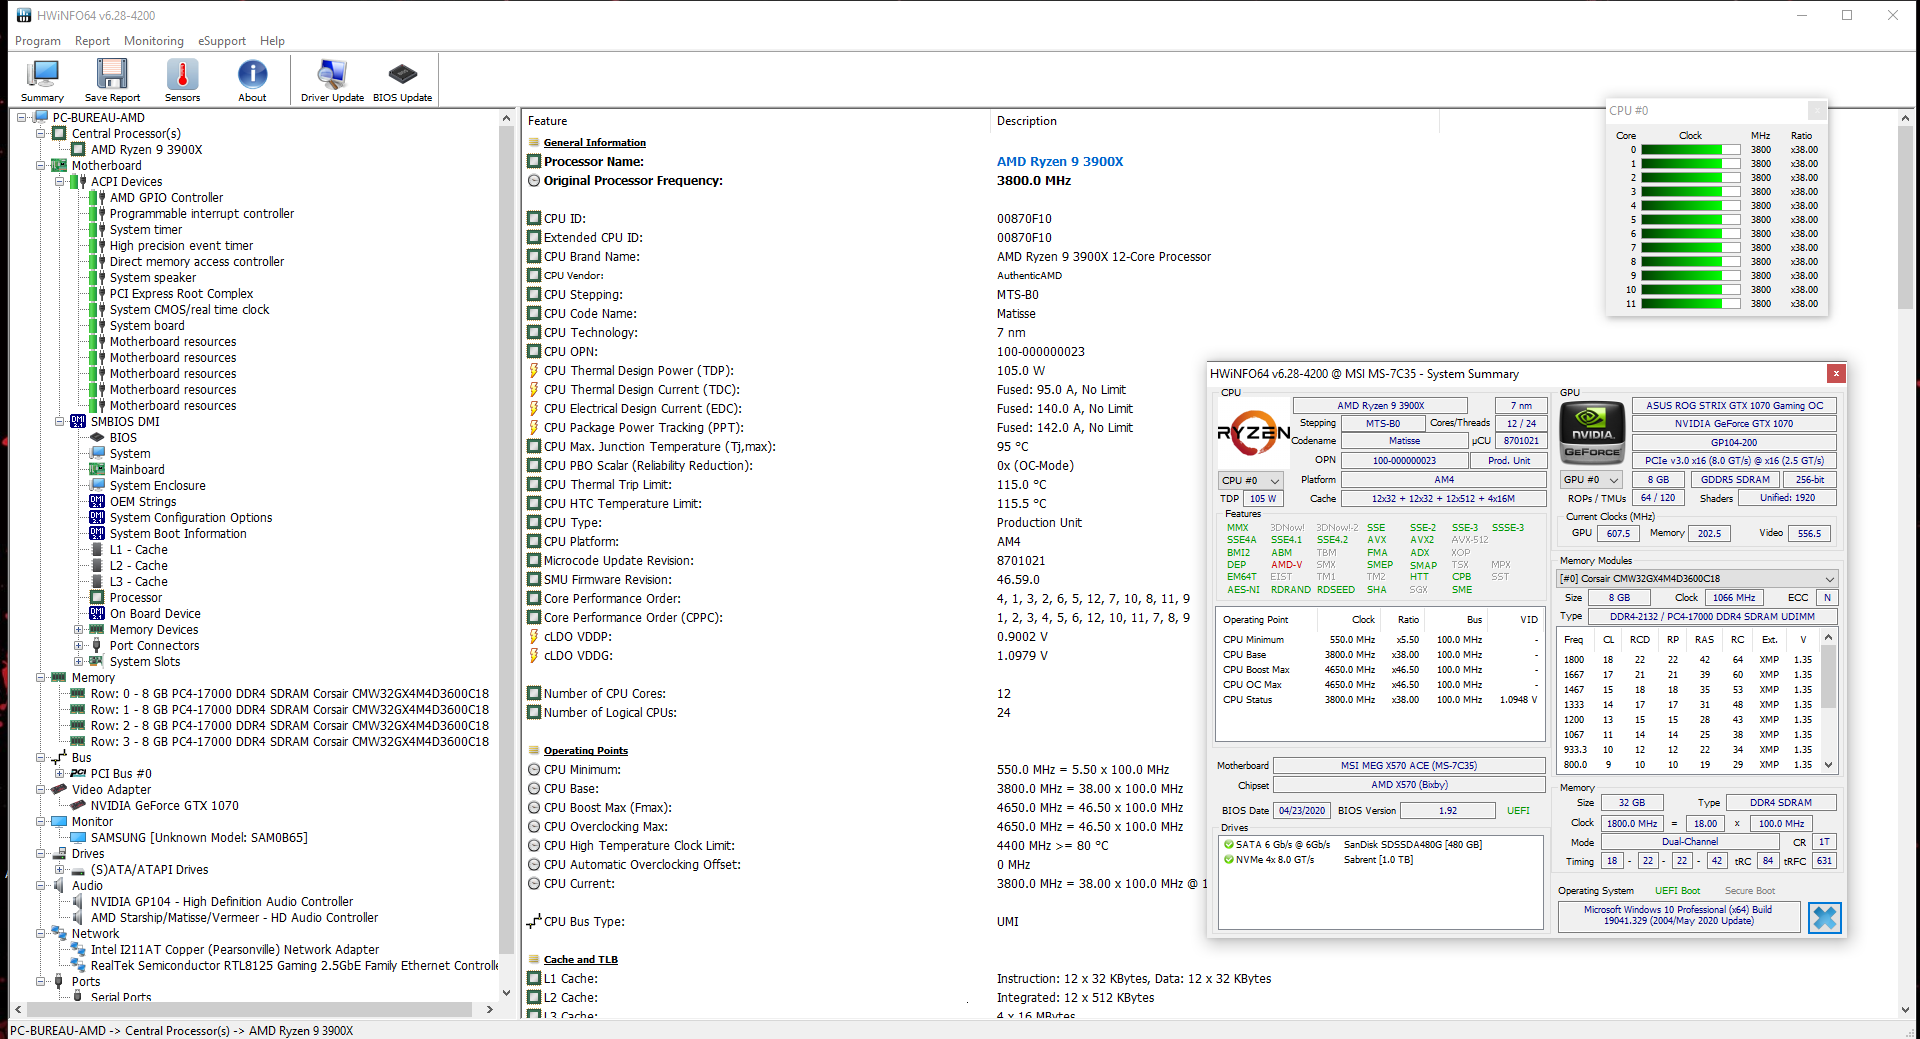Collapse the Central Processor(s) node

point(41,134)
